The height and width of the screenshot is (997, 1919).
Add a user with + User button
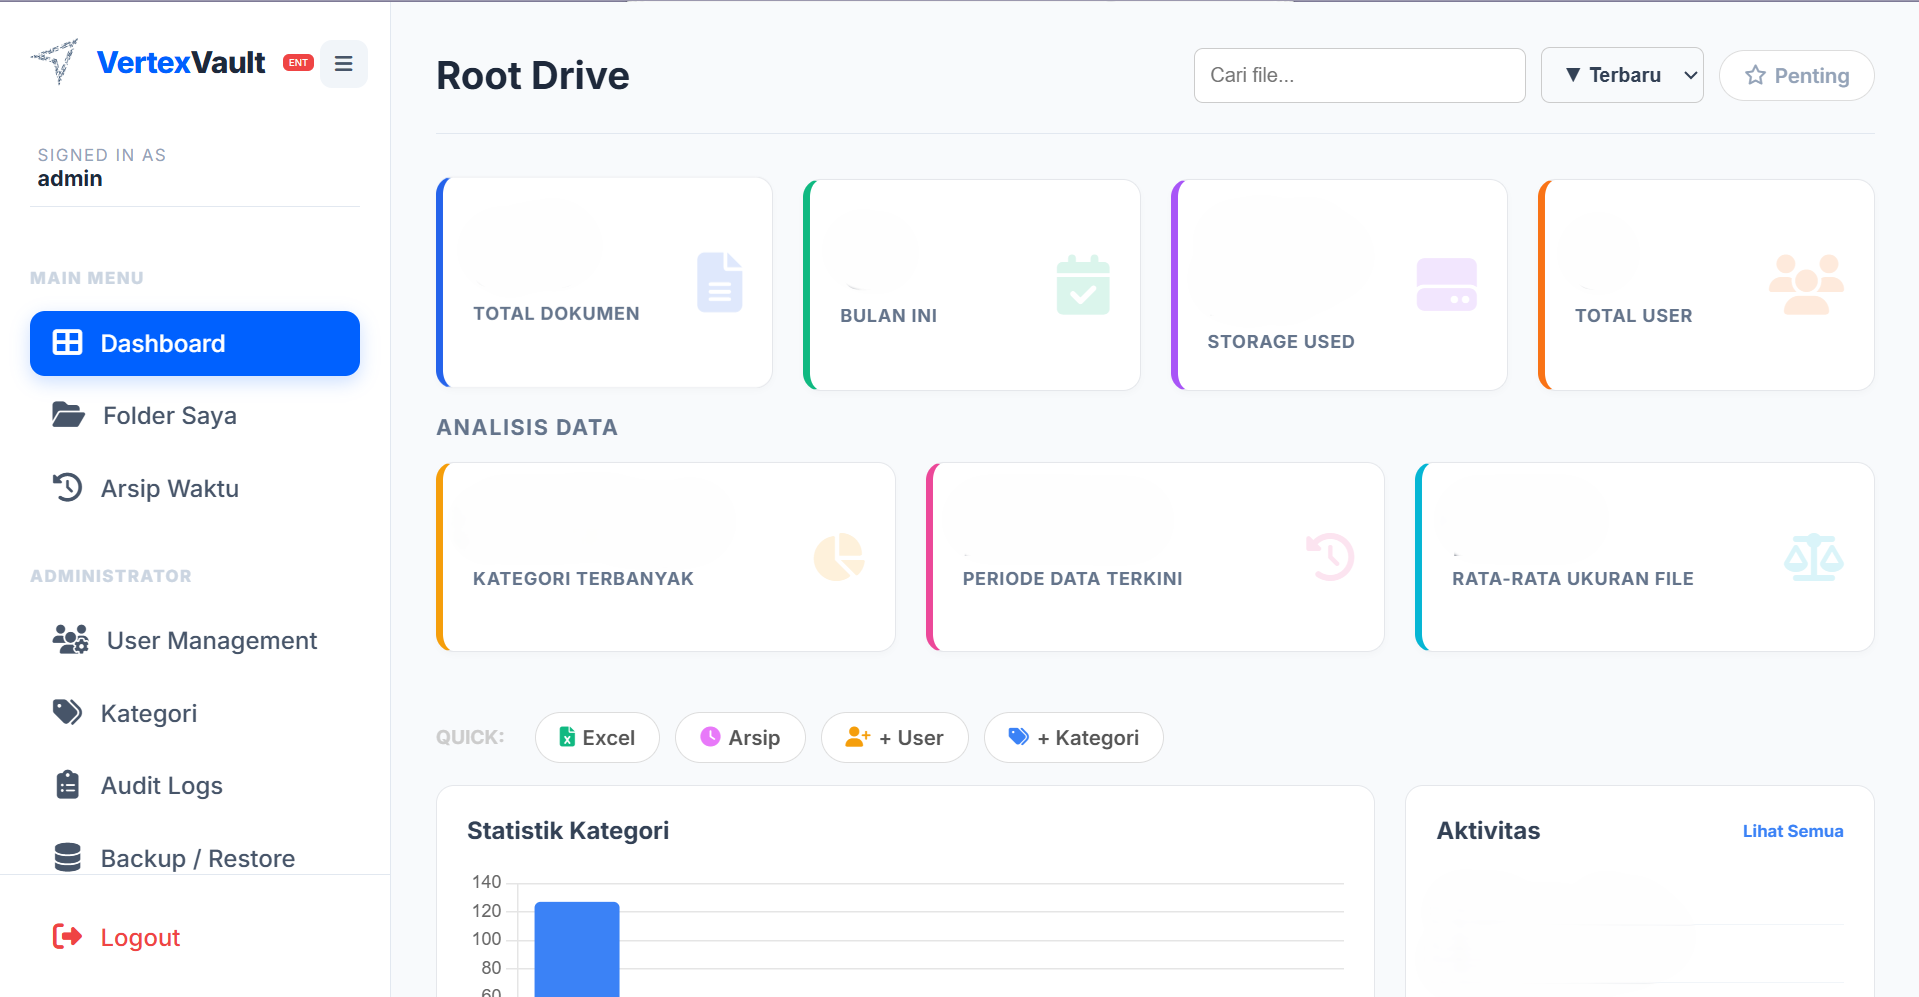pyautogui.click(x=895, y=738)
